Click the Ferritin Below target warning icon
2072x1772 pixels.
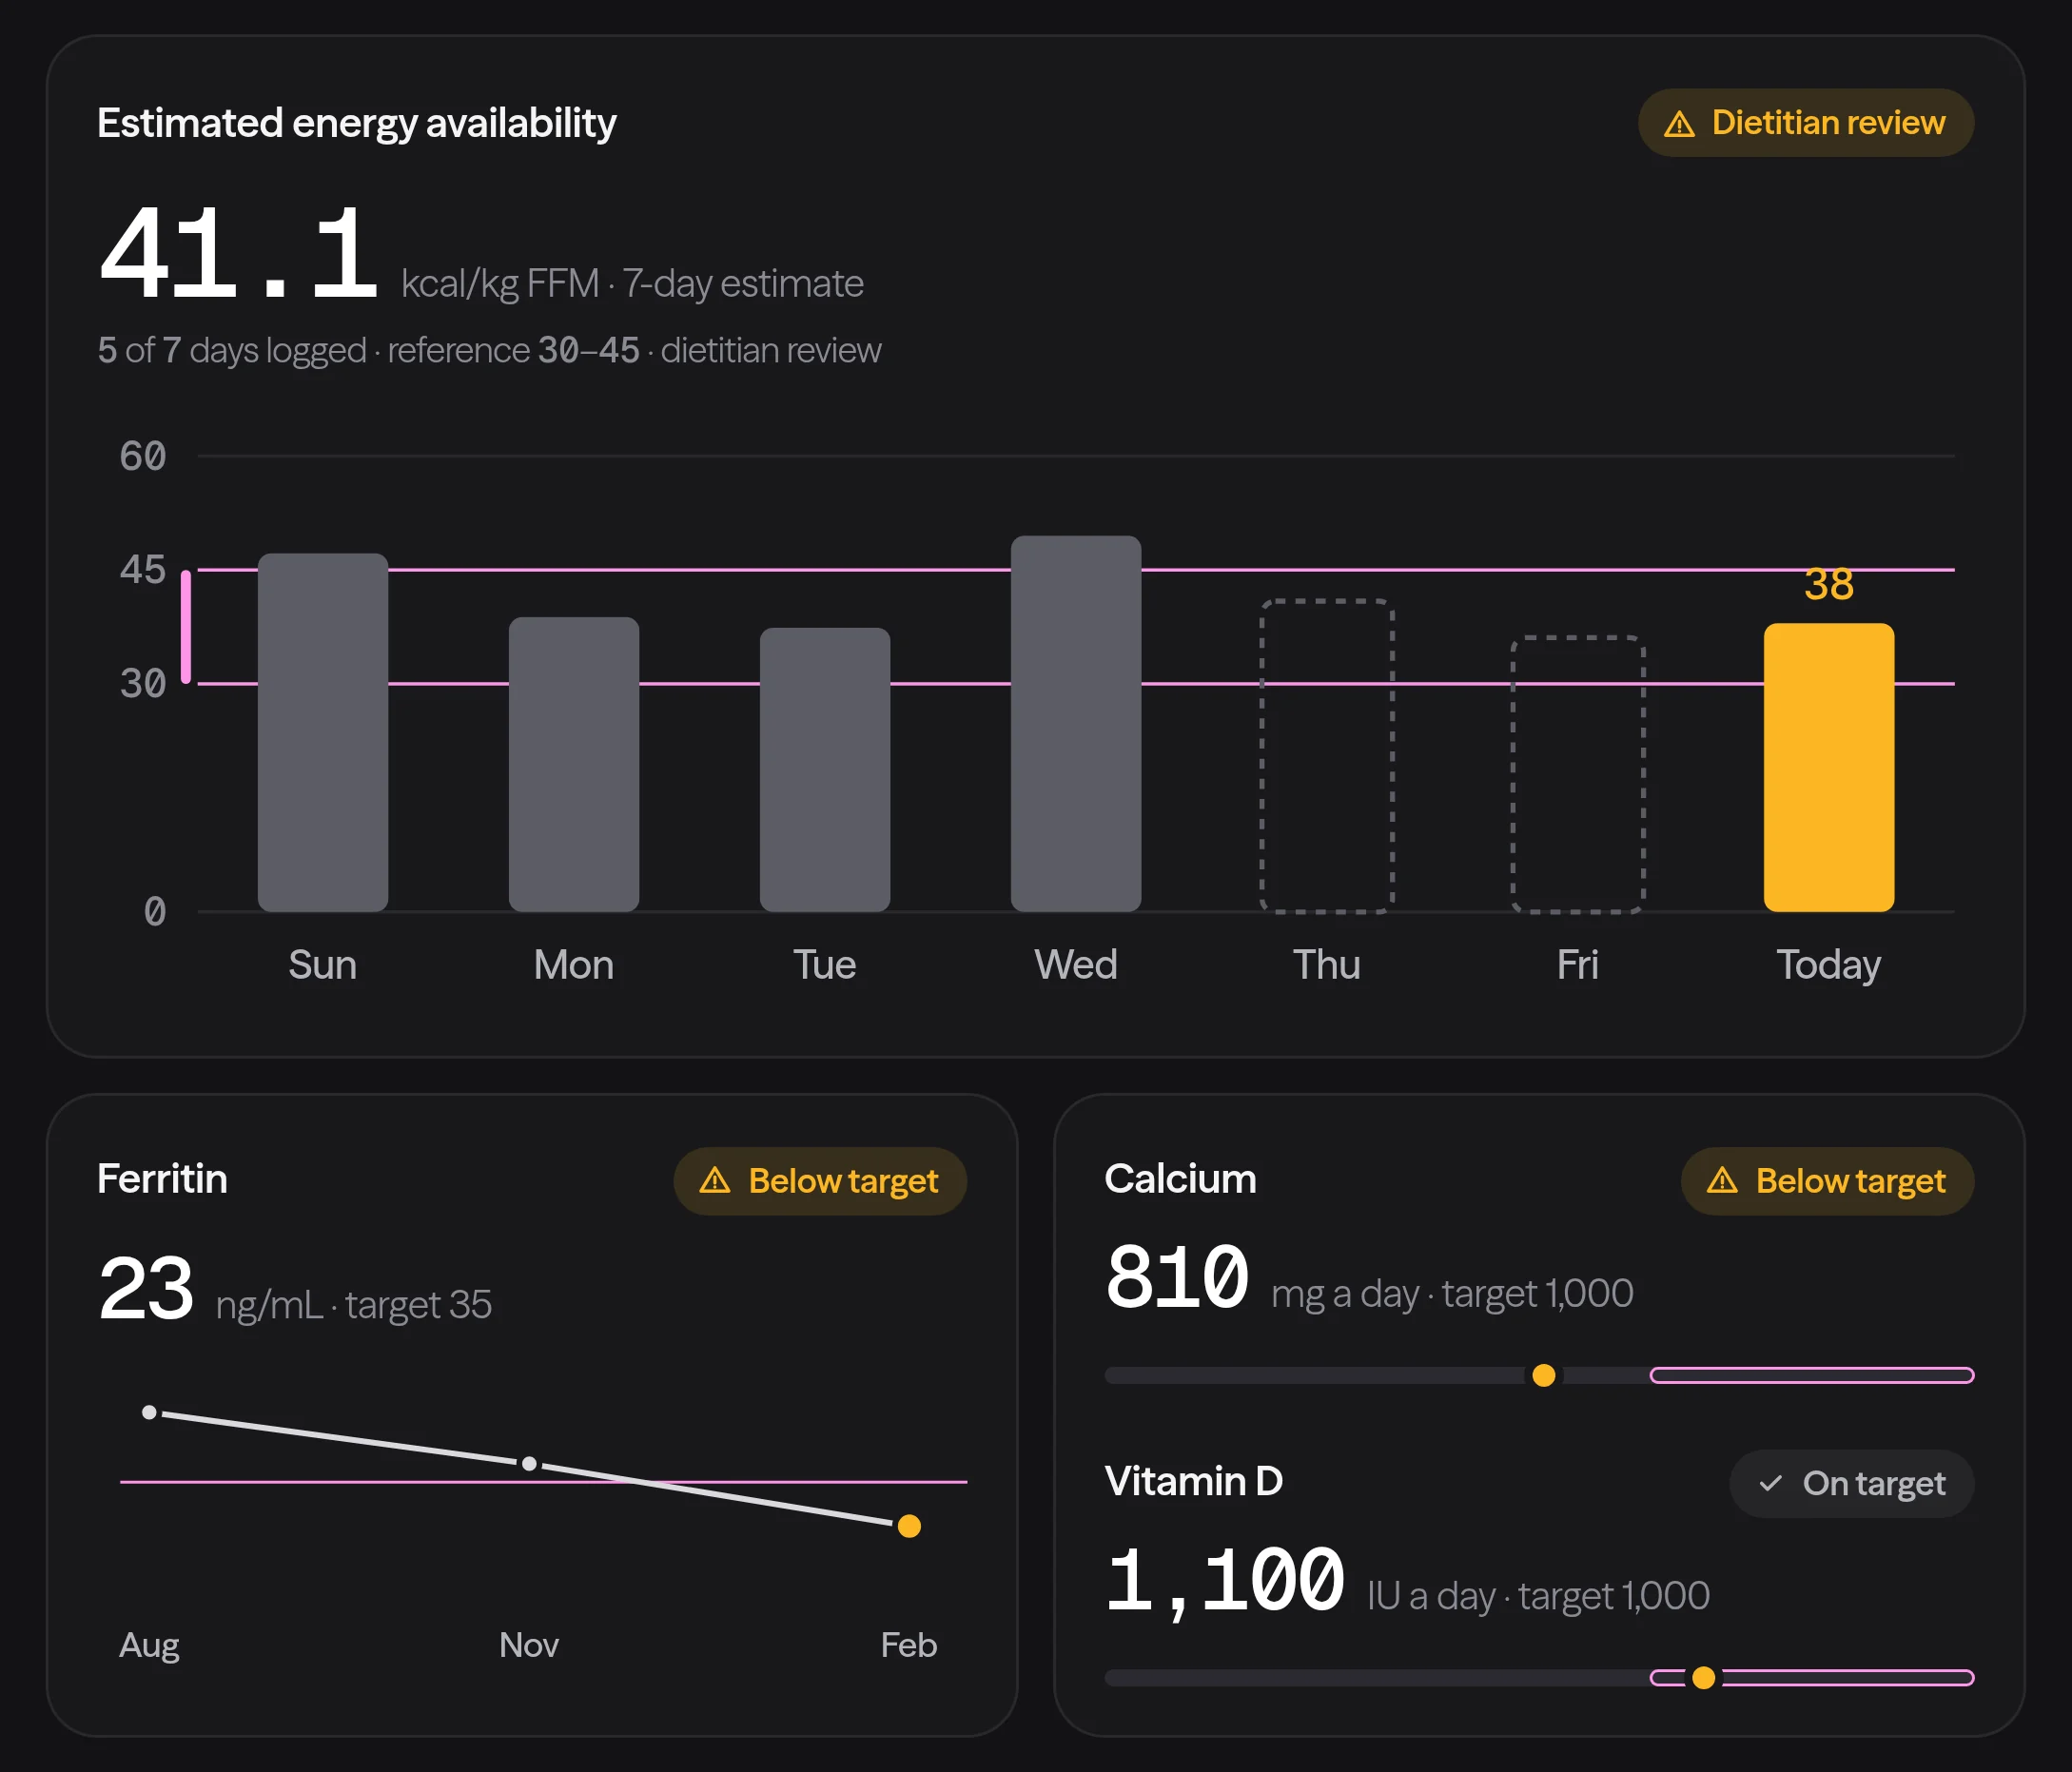coord(714,1181)
